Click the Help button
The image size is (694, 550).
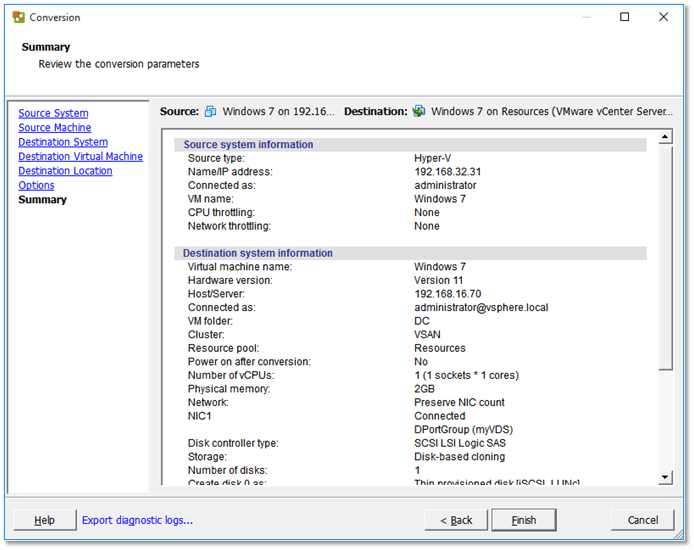pos(44,520)
